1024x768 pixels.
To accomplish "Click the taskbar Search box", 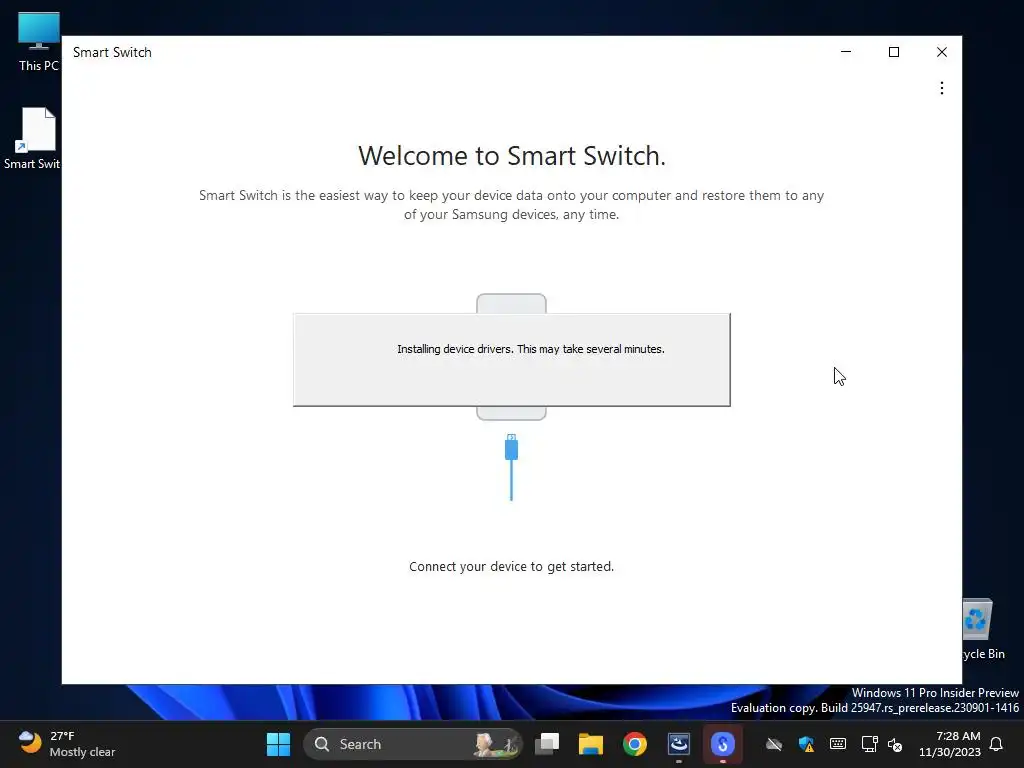I will pyautogui.click(x=413, y=744).
